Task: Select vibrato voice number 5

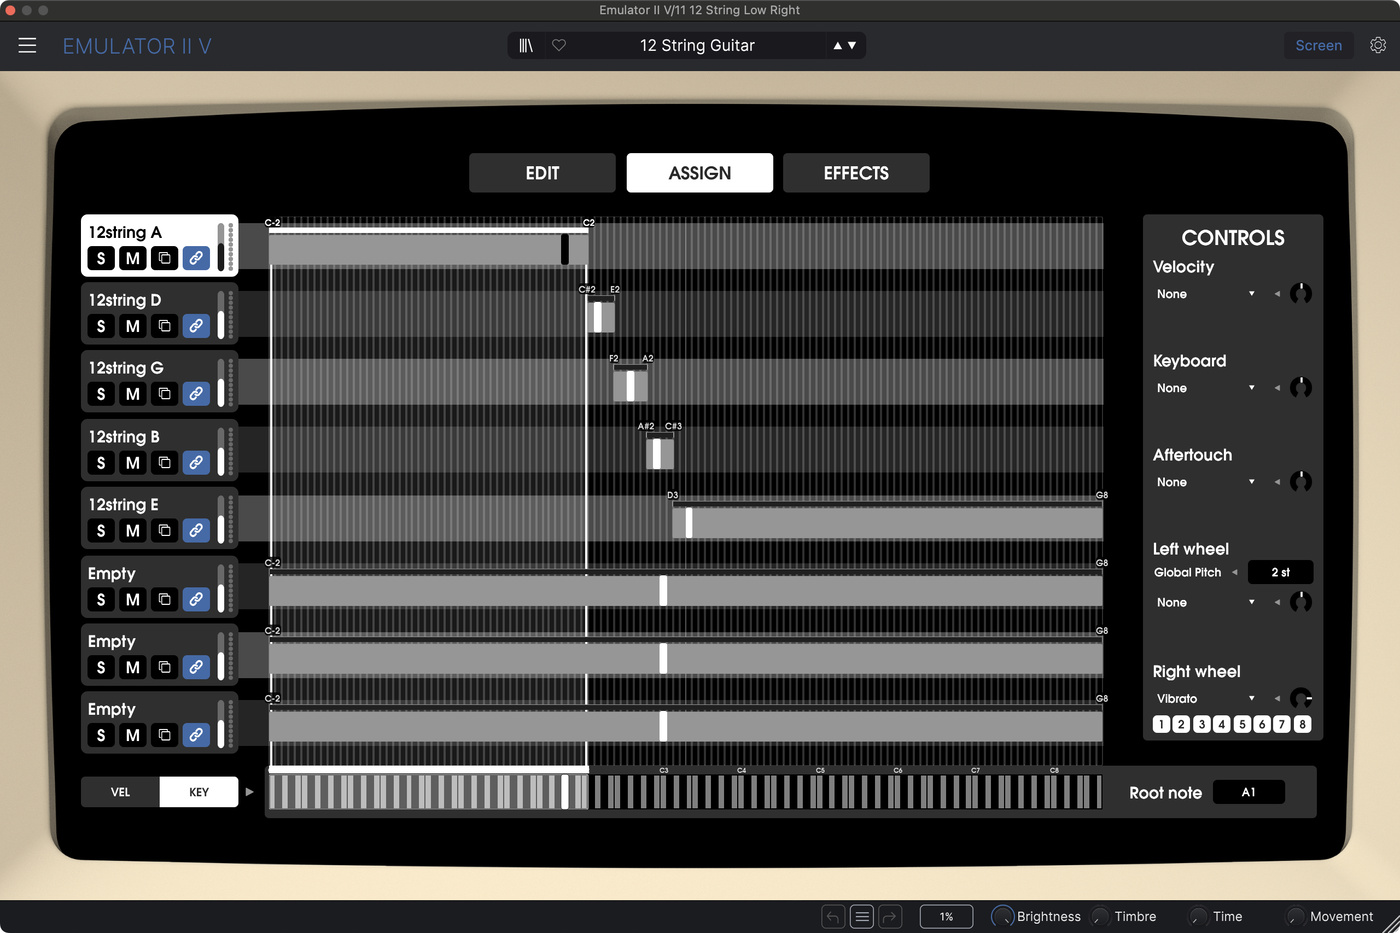Action: 1242,724
